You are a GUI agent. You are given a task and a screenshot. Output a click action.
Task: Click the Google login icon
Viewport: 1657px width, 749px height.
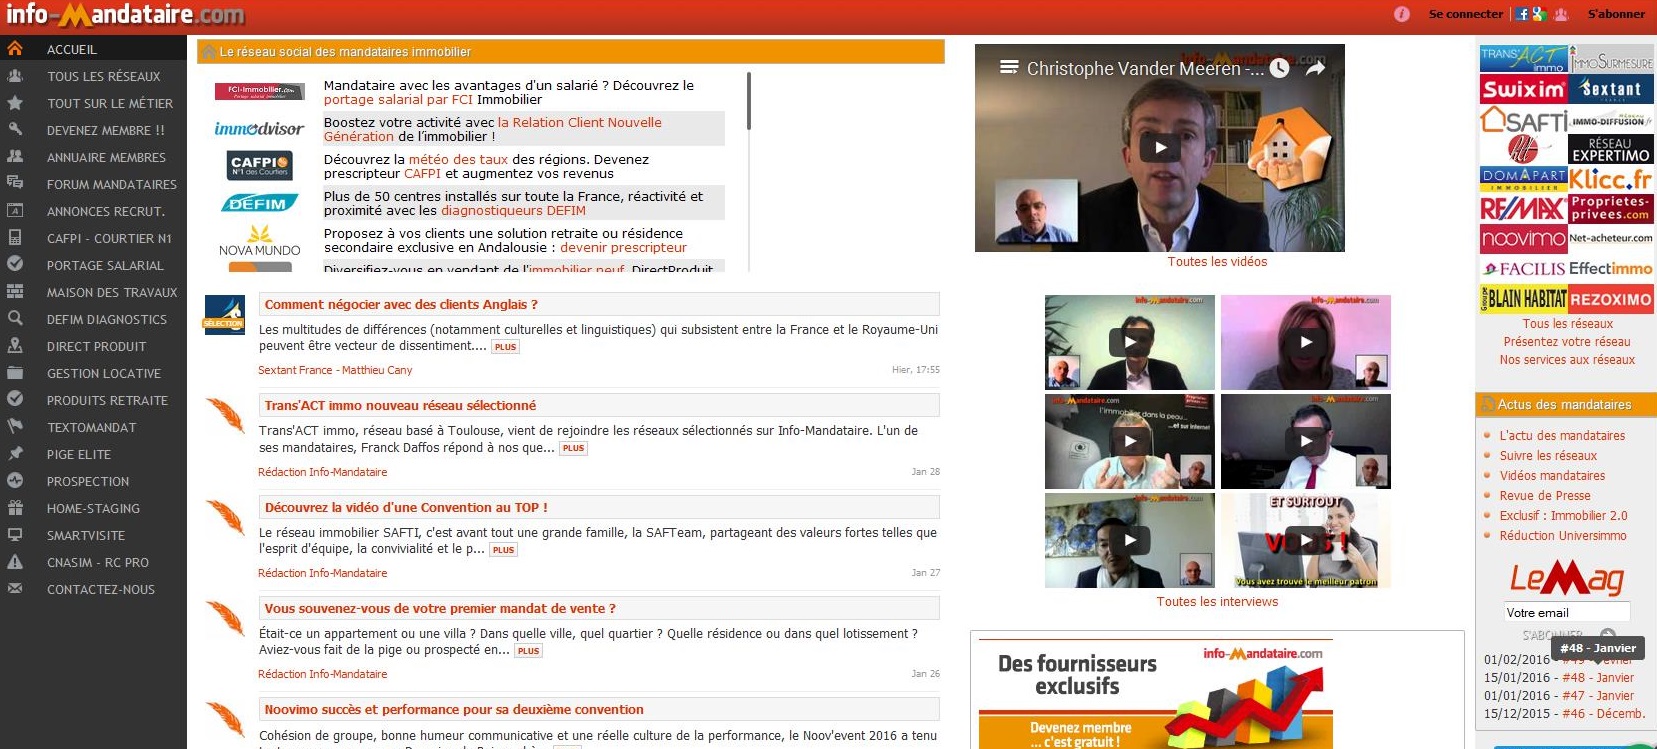click(1539, 14)
